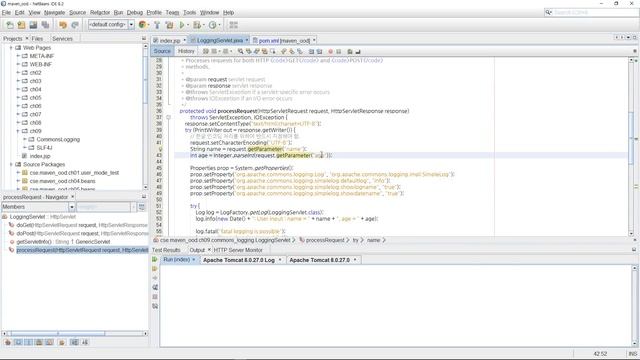Switch to the index.jsp editor tab
640x360 pixels.
169,40
